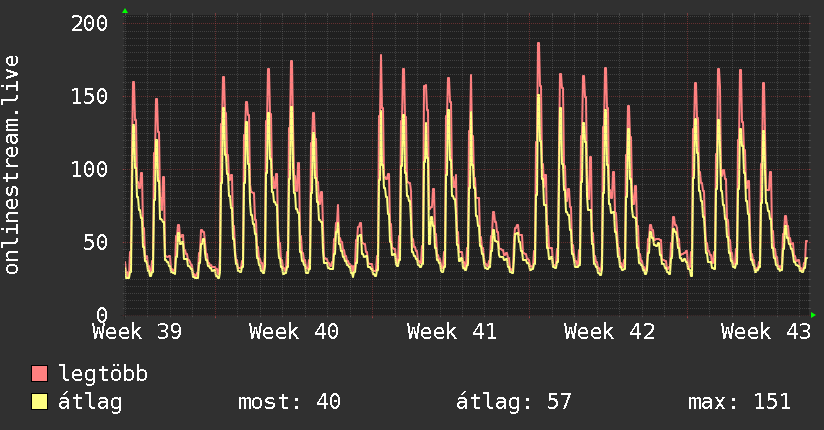Click the 200 y-axis tick label
824x430 pixels.
(x=89, y=23)
